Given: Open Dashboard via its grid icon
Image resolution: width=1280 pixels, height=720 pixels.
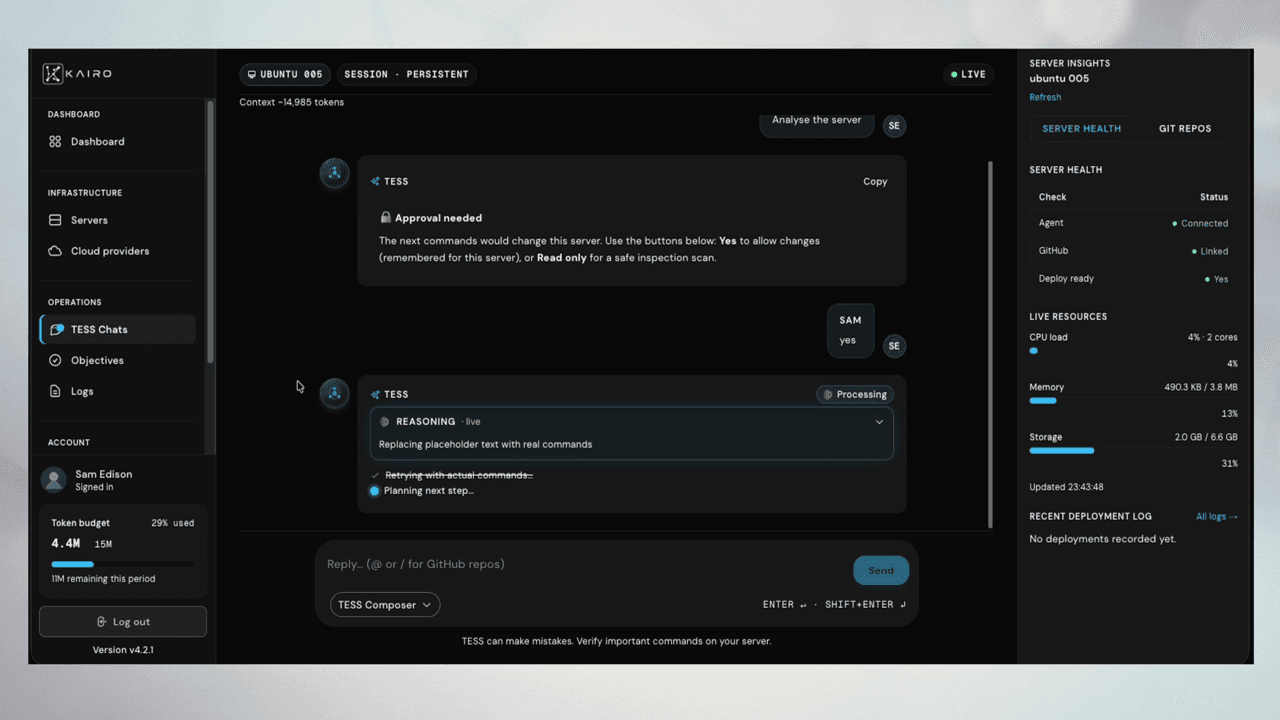Looking at the screenshot, I should (55, 142).
